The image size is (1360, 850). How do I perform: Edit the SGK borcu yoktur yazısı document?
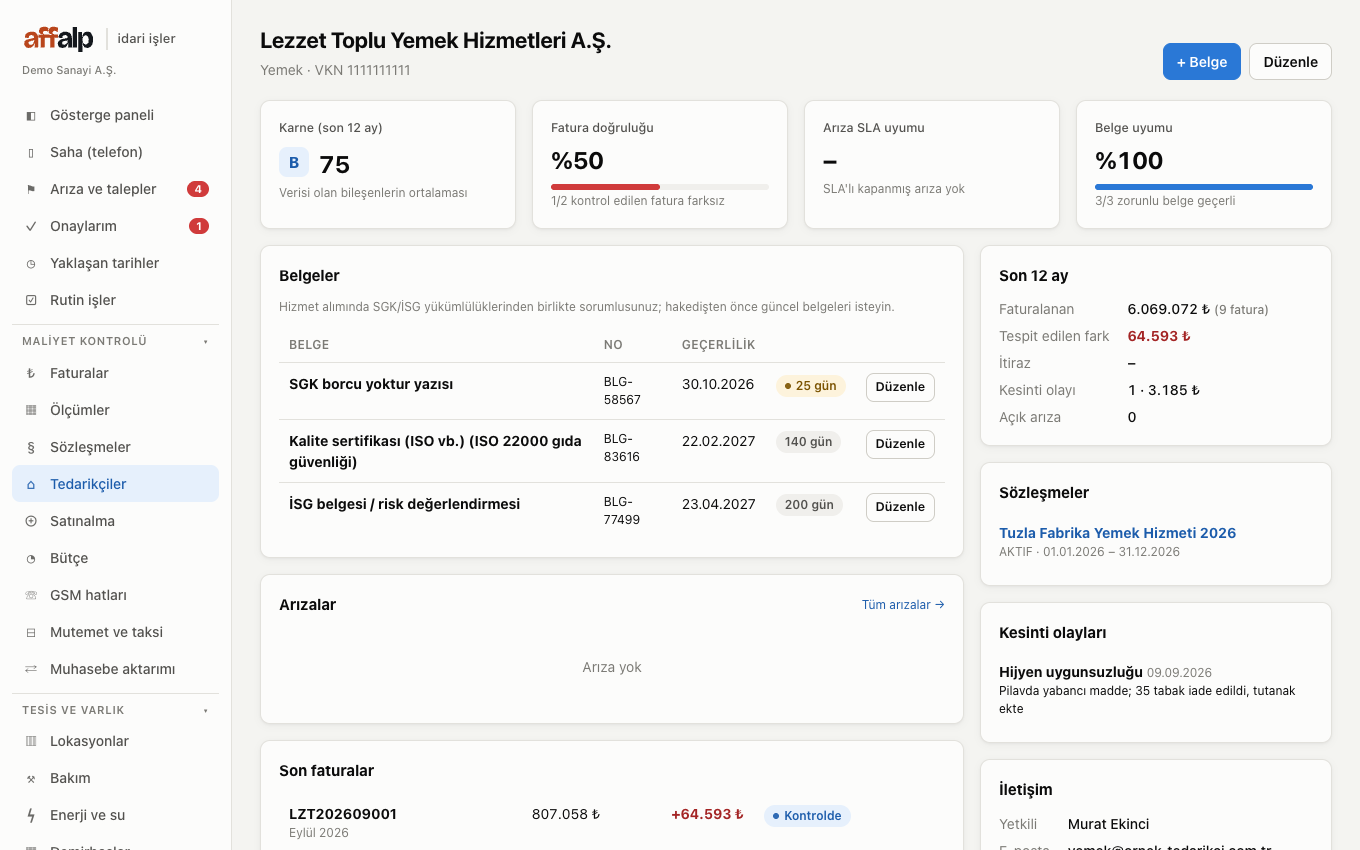tap(900, 387)
